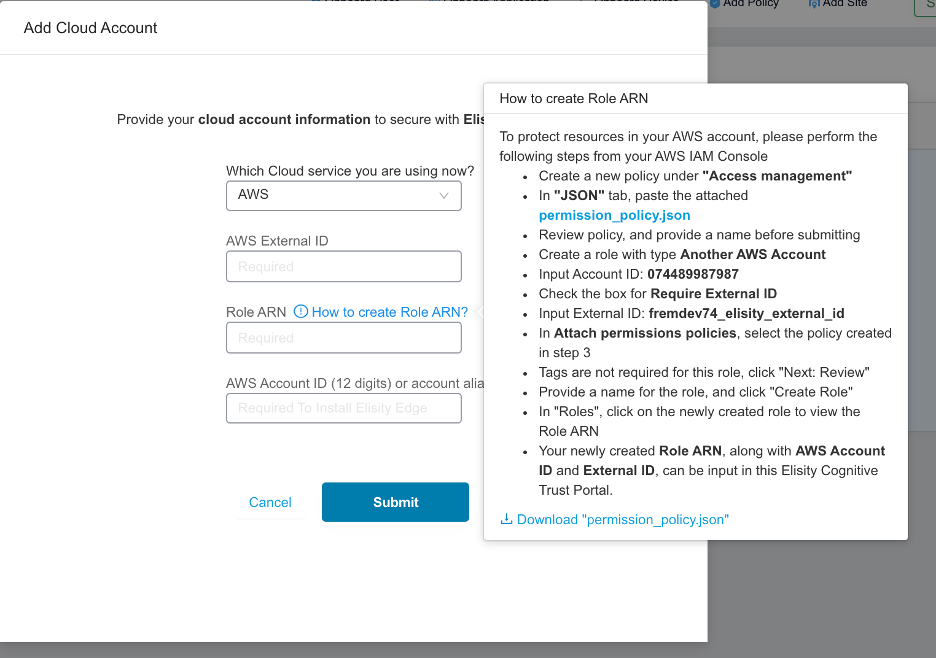The image size is (936, 658).
Task: Cancel adding the cloud account
Action: (x=270, y=502)
